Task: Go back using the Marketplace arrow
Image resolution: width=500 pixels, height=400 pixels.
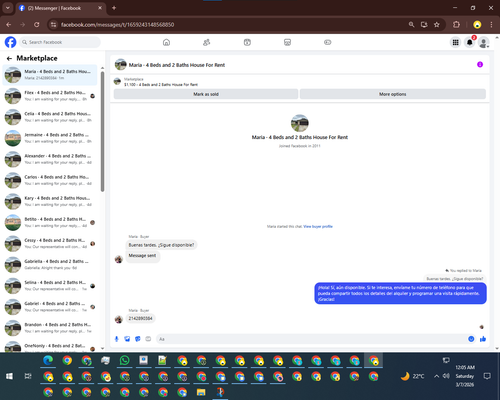Action: 9,59
